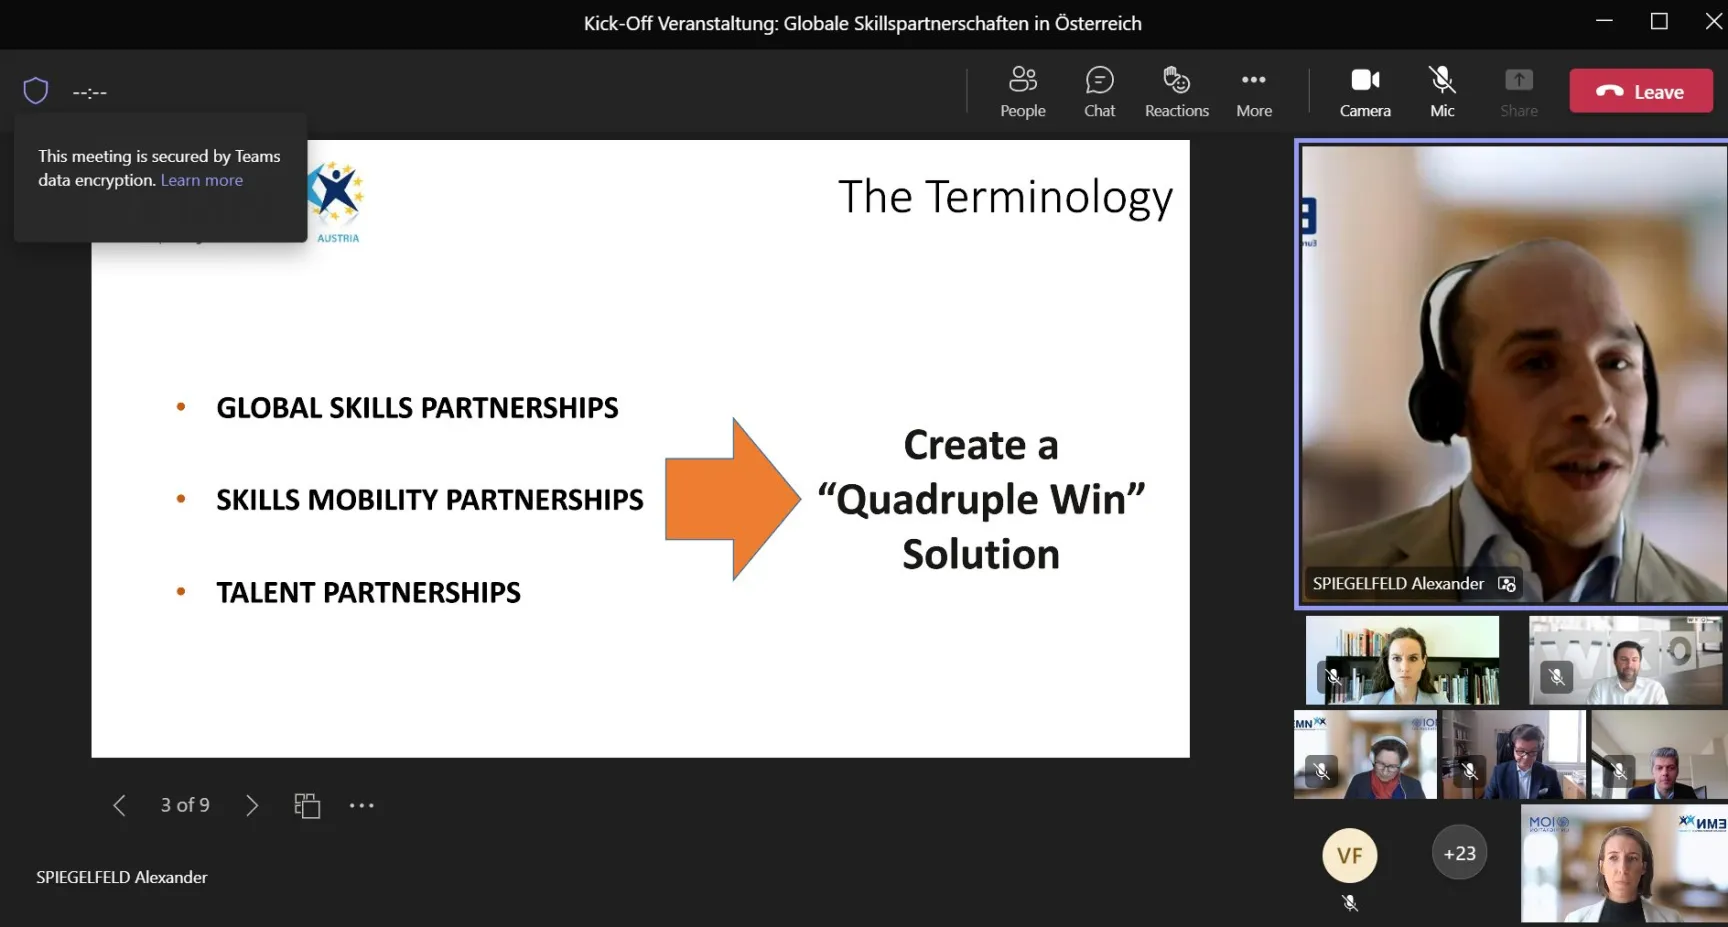Screen dimensions: 1728x927
Task: Click the security shield icon
Action: pyautogui.click(x=36, y=91)
